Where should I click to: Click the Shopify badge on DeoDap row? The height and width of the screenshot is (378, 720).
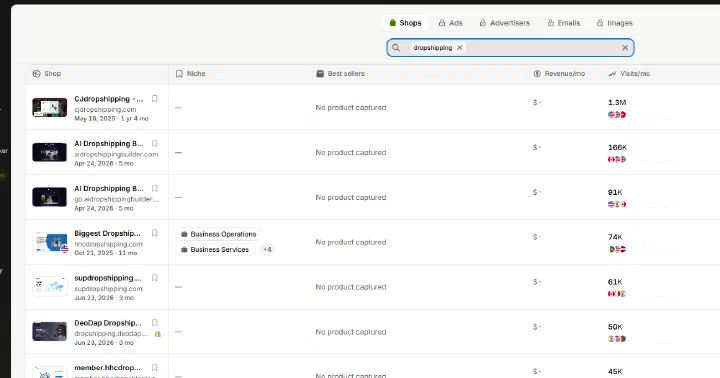158,334
